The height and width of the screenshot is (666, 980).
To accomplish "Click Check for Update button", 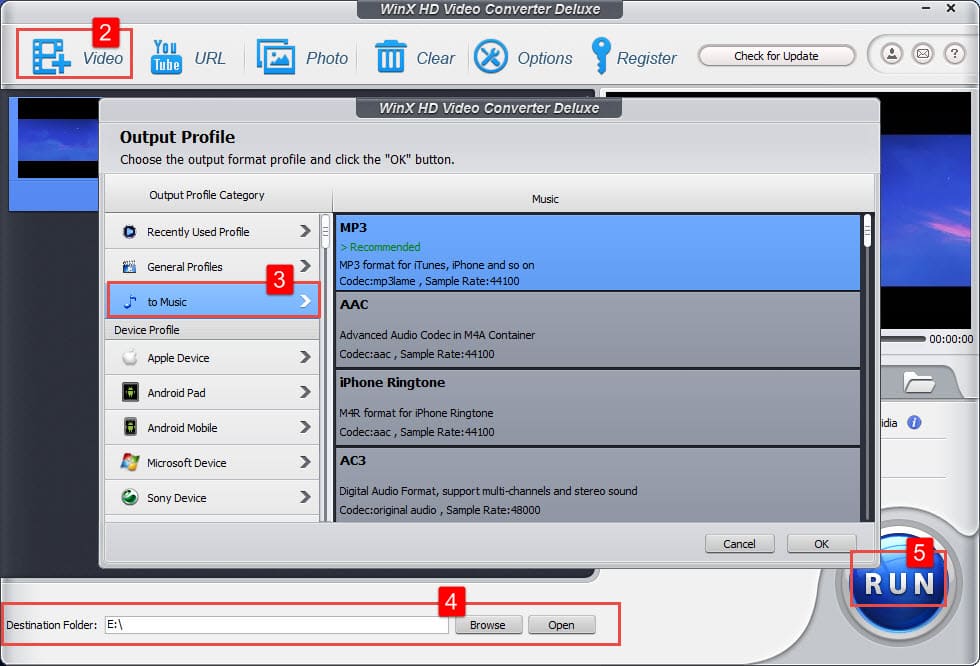I will pos(776,56).
